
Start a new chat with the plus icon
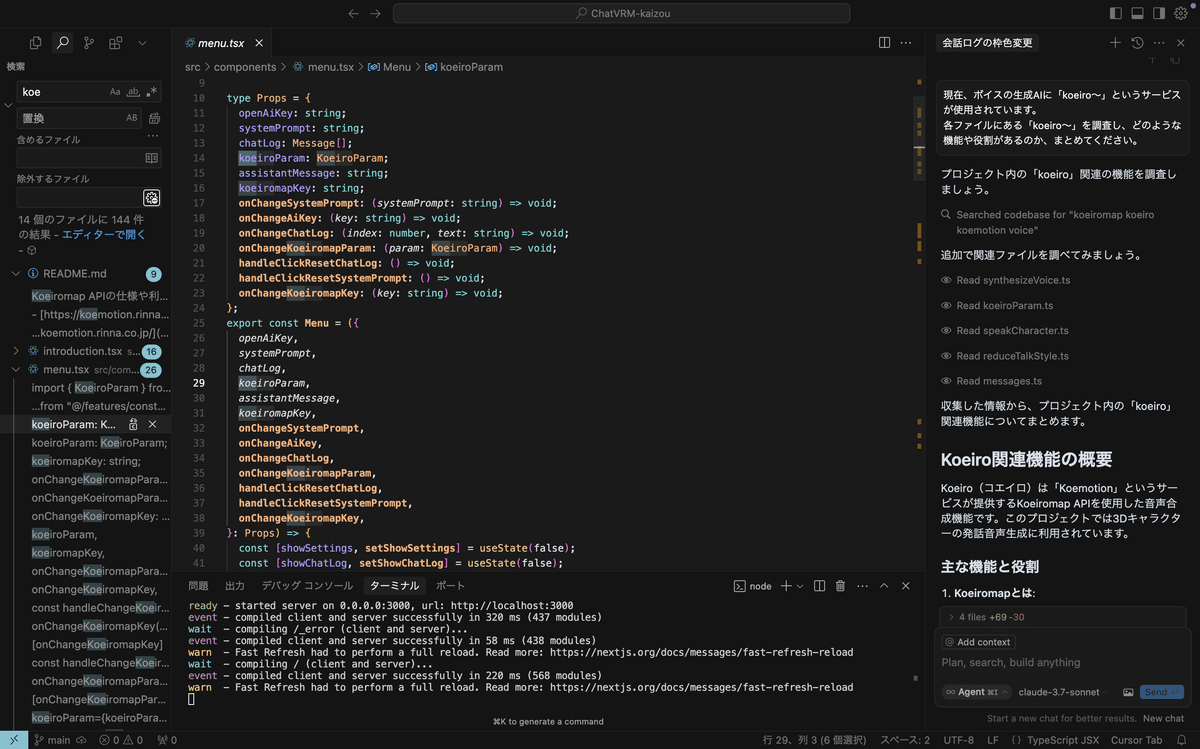[1115, 42]
